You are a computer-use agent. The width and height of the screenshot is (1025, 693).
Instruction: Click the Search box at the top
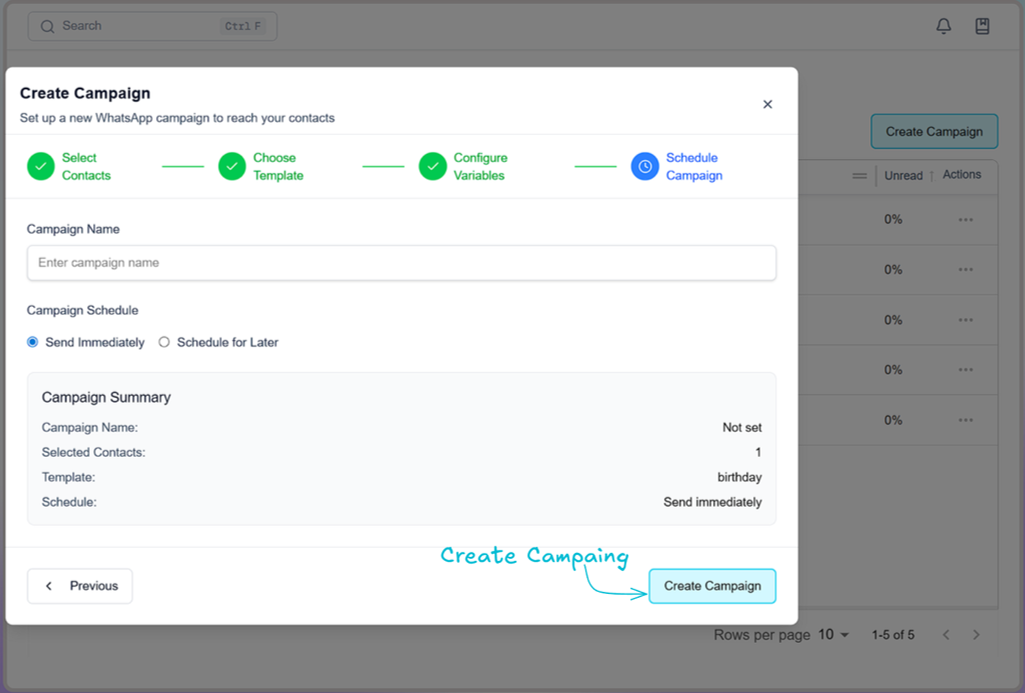[x=152, y=26]
